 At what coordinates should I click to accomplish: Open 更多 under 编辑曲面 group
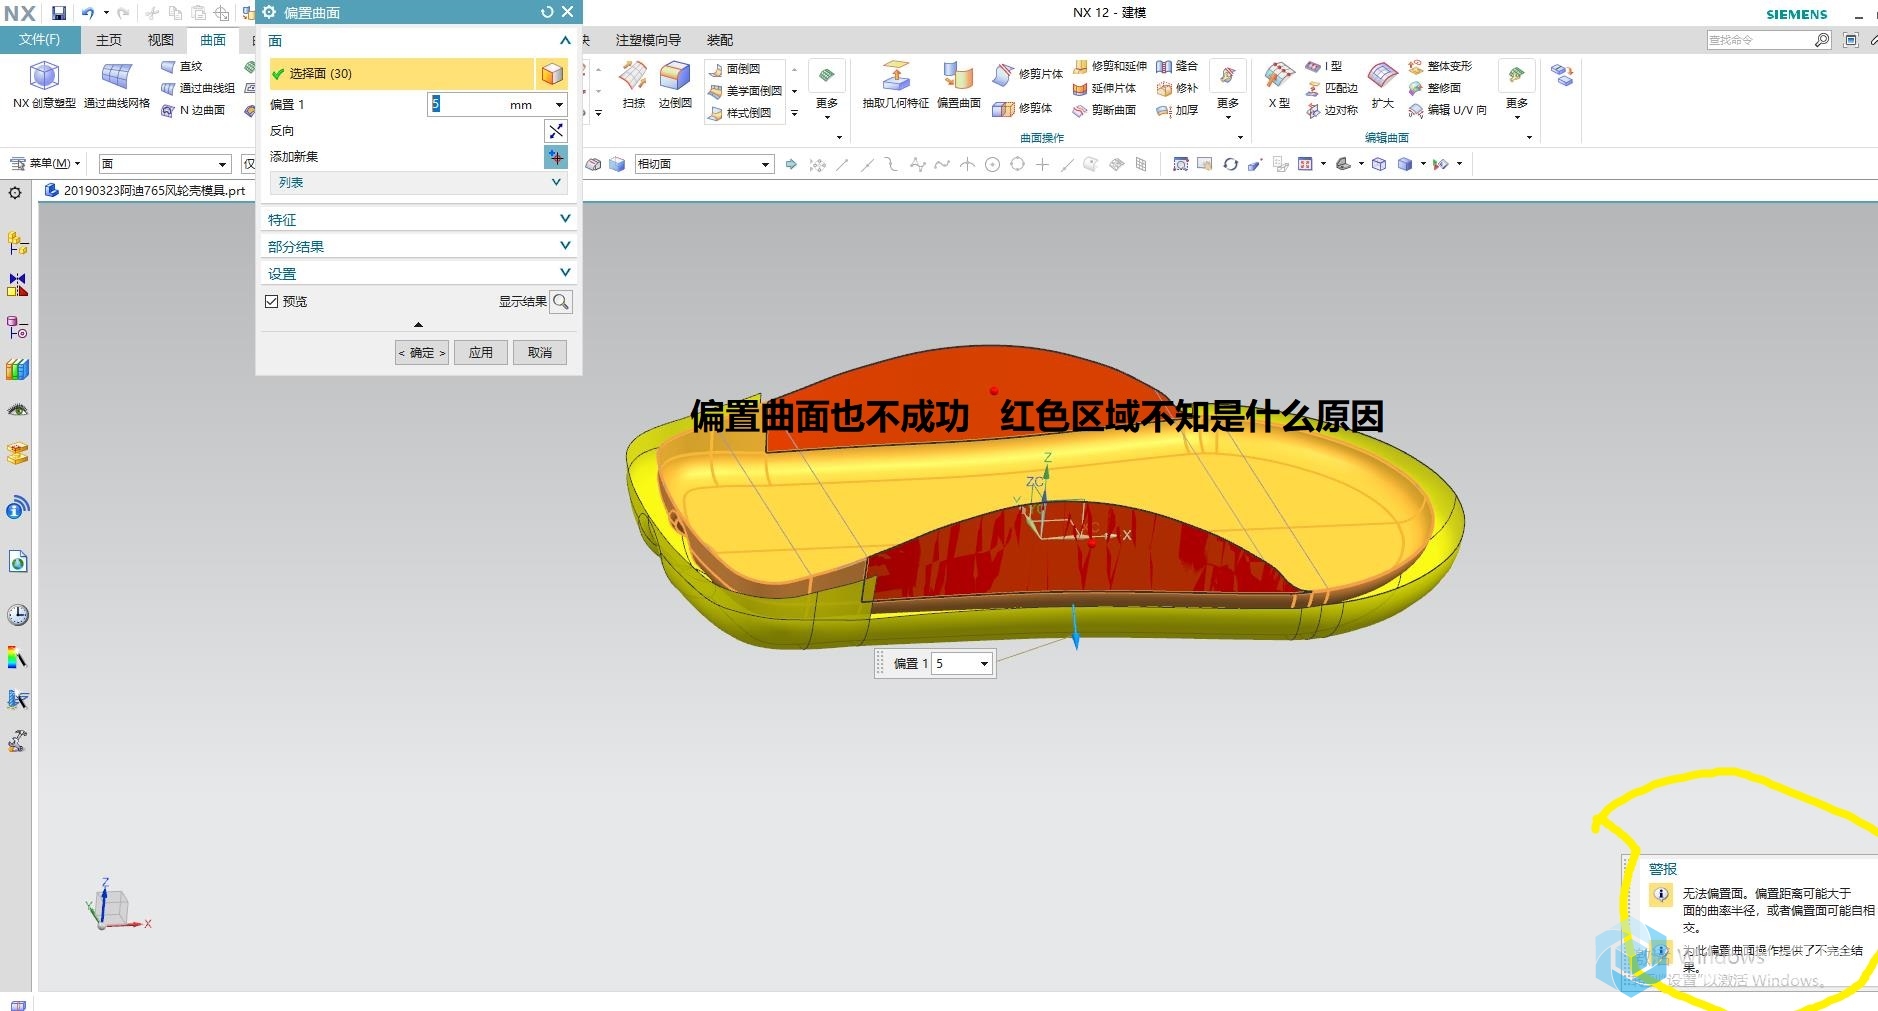[x=1517, y=90]
